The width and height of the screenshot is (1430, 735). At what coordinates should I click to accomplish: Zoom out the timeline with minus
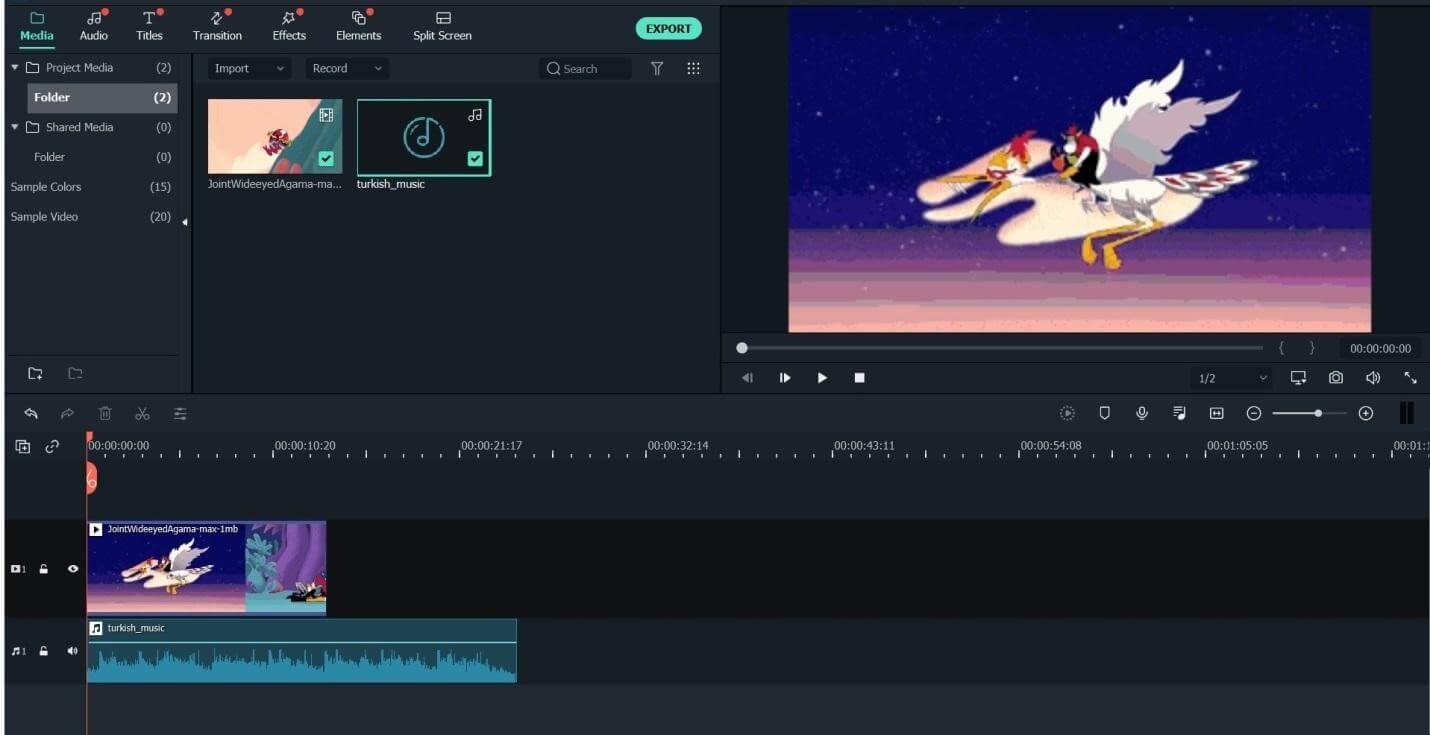click(x=1253, y=413)
